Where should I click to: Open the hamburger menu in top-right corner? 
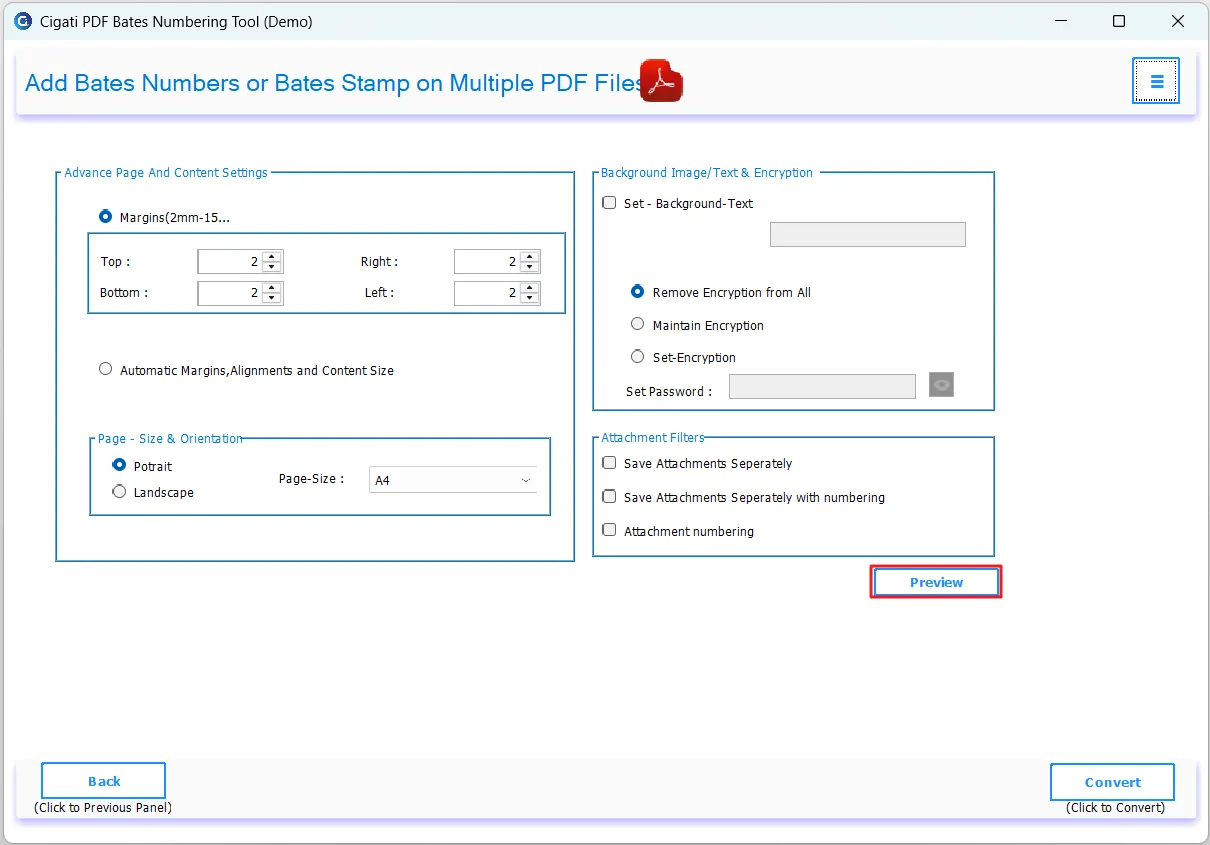(1156, 81)
